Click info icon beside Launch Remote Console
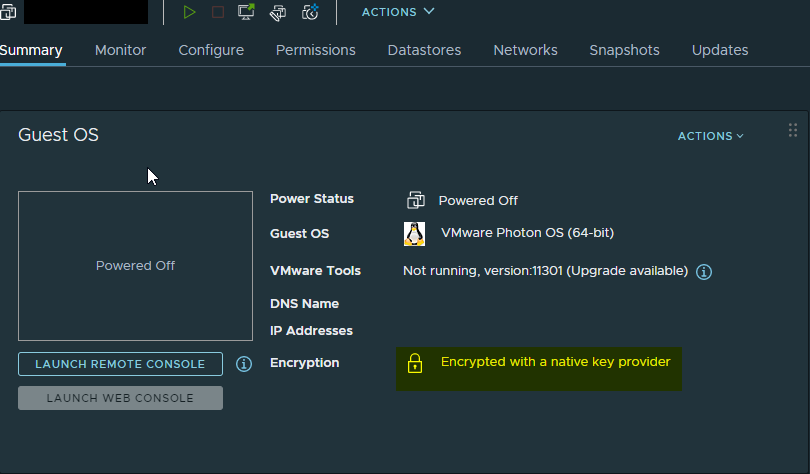This screenshot has width=810, height=474. (244, 364)
